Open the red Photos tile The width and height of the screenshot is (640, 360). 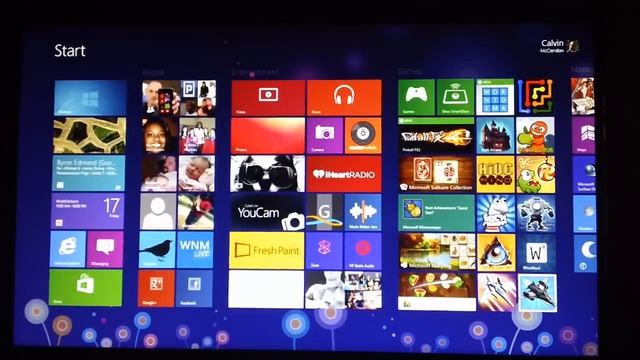pyautogui.click(x=268, y=136)
